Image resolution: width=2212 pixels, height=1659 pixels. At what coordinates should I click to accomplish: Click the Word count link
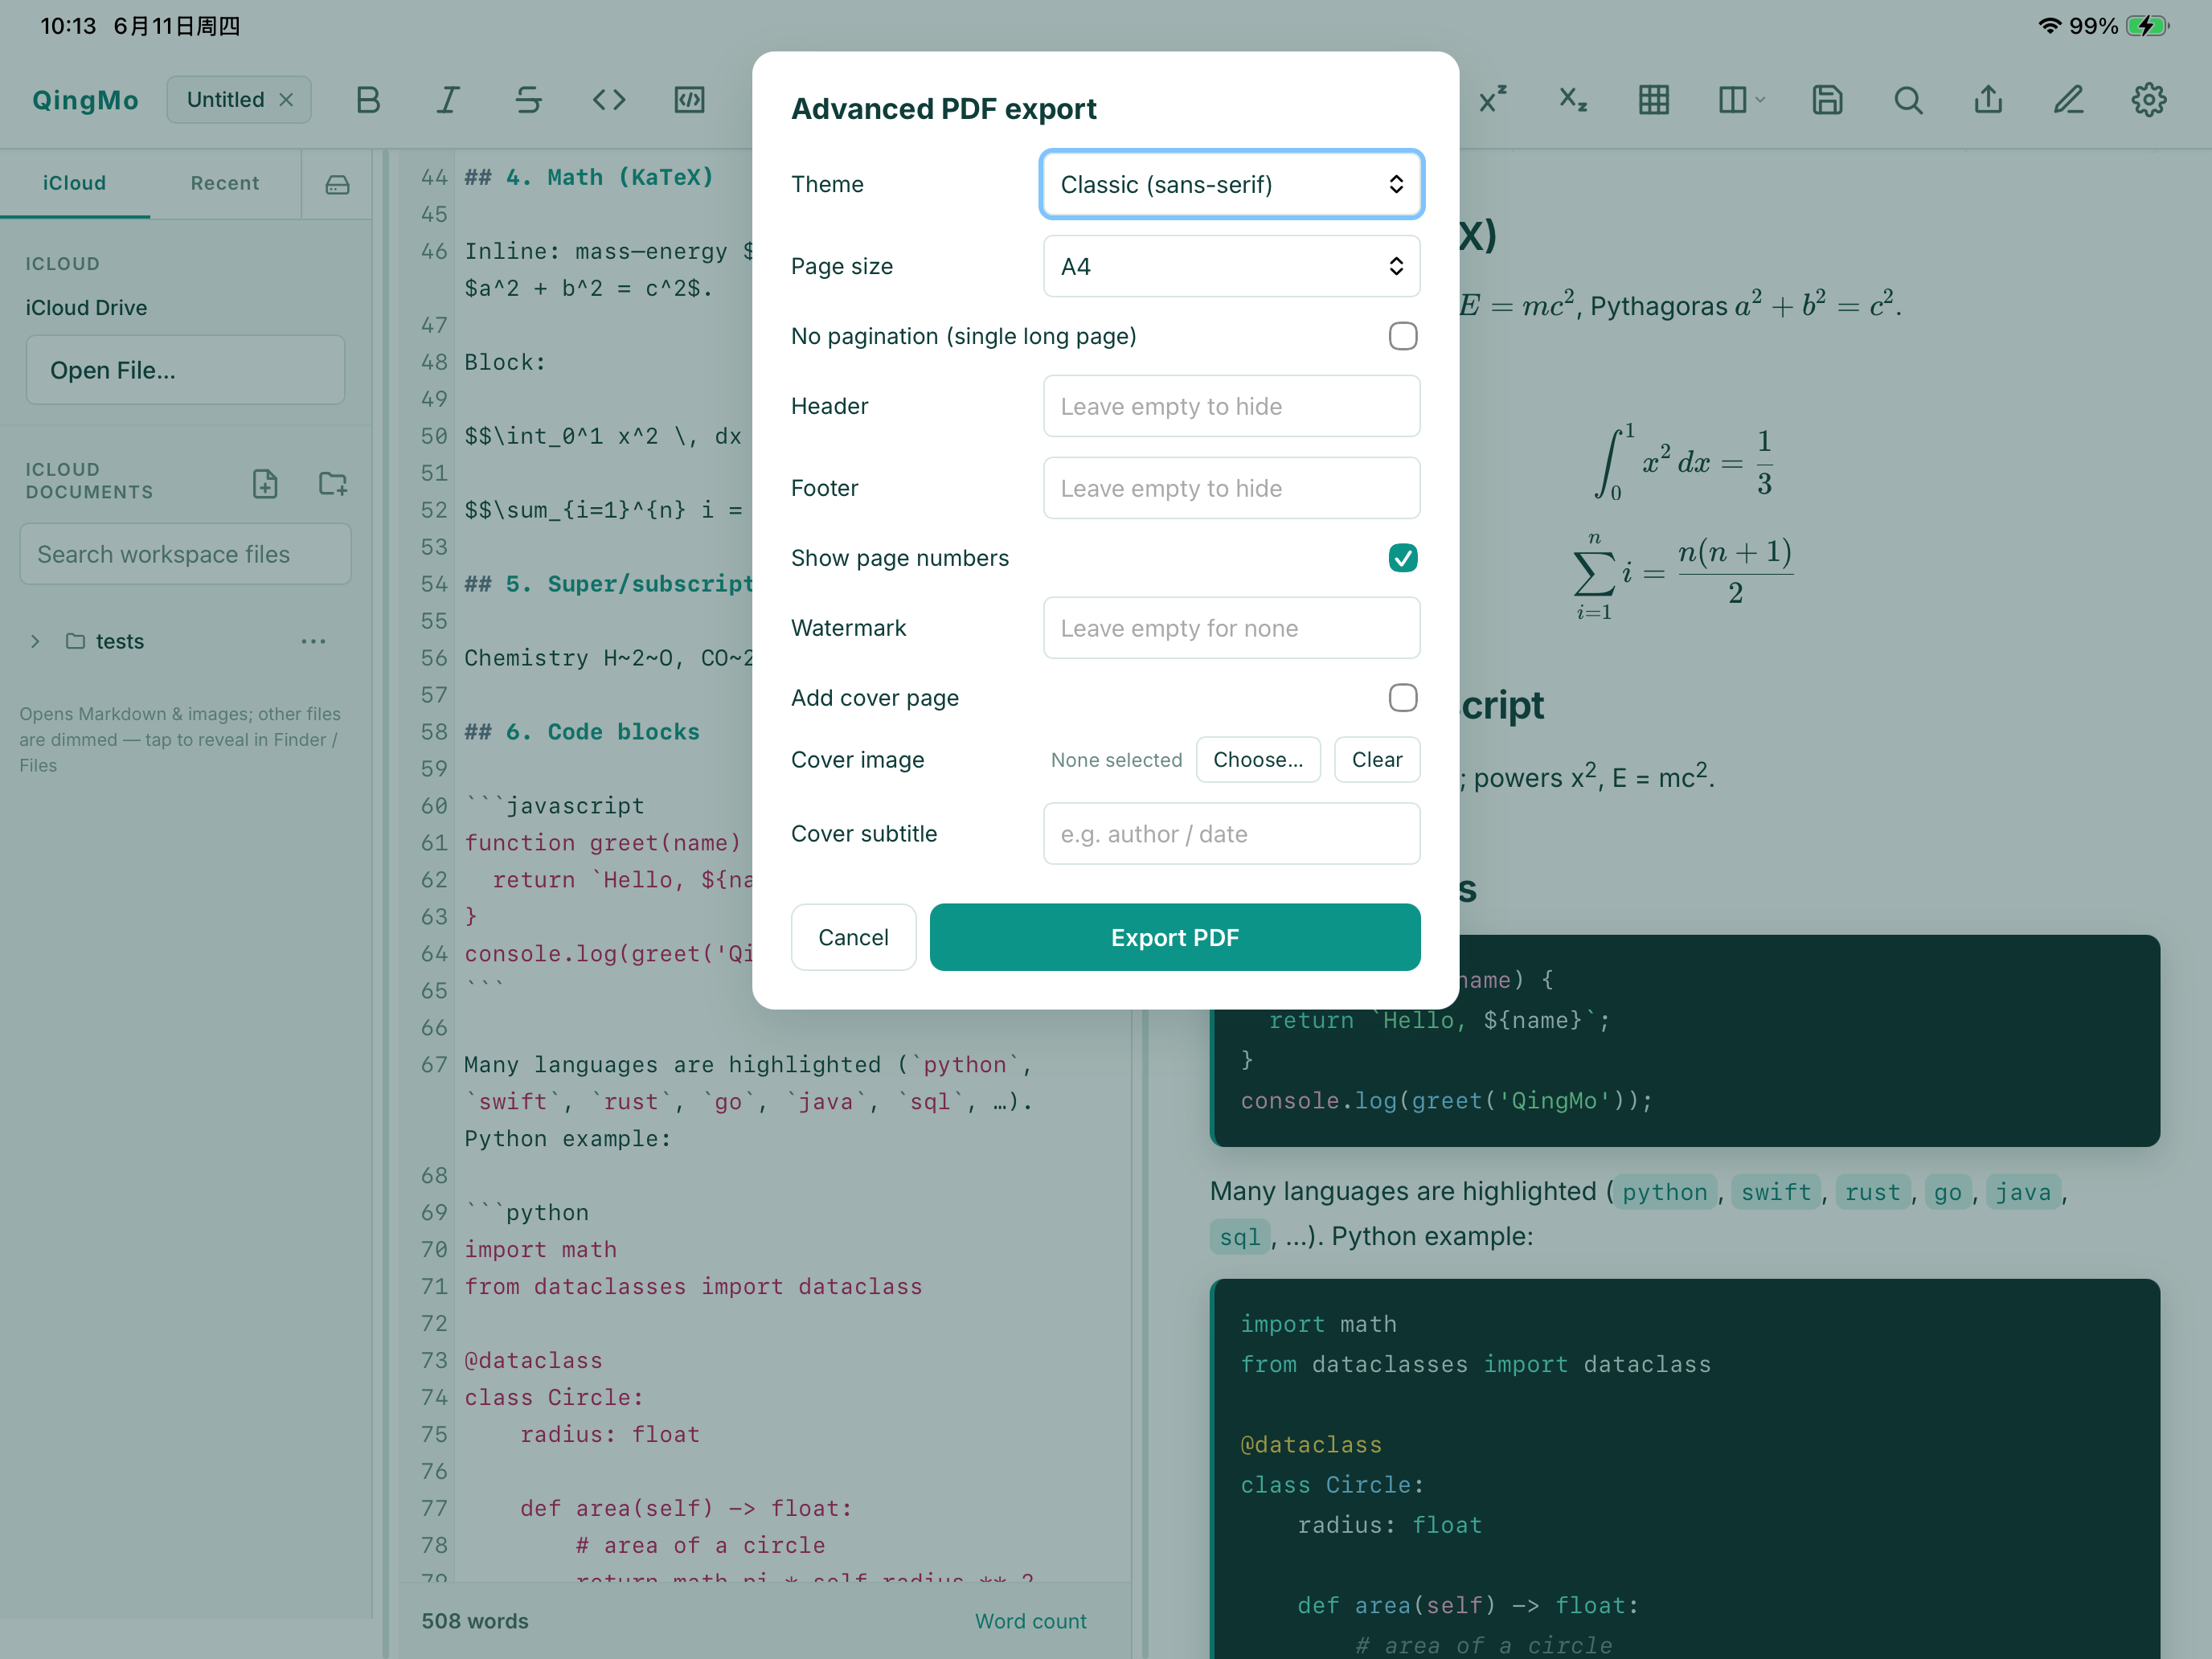(1030, 1621)
